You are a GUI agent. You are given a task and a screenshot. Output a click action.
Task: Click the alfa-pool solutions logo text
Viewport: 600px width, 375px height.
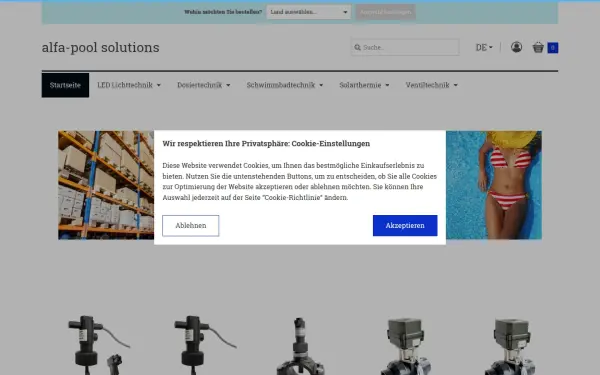101,47
